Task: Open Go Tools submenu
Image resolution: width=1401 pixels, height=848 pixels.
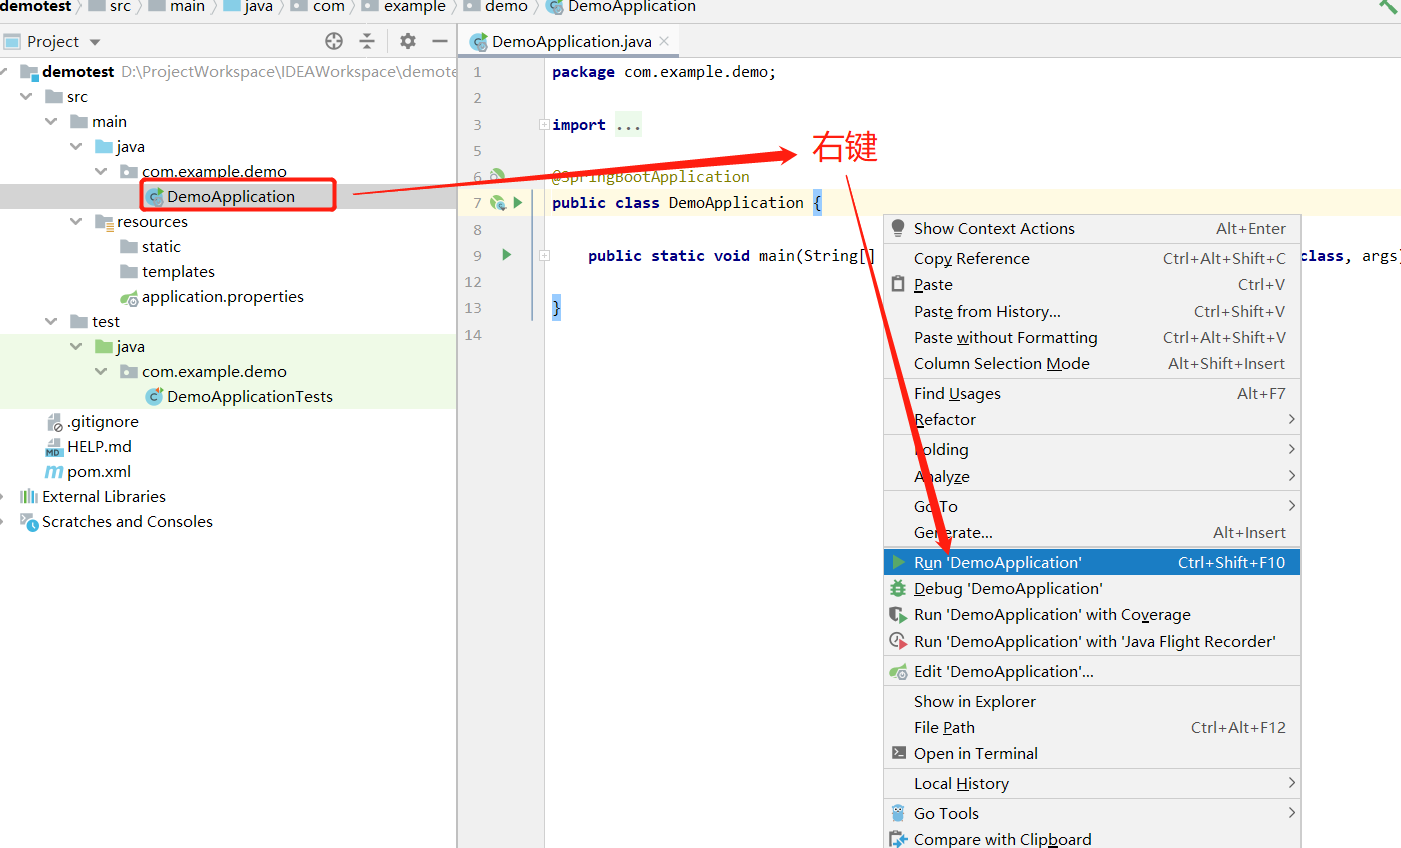Action: click(x=1092, y=813)
